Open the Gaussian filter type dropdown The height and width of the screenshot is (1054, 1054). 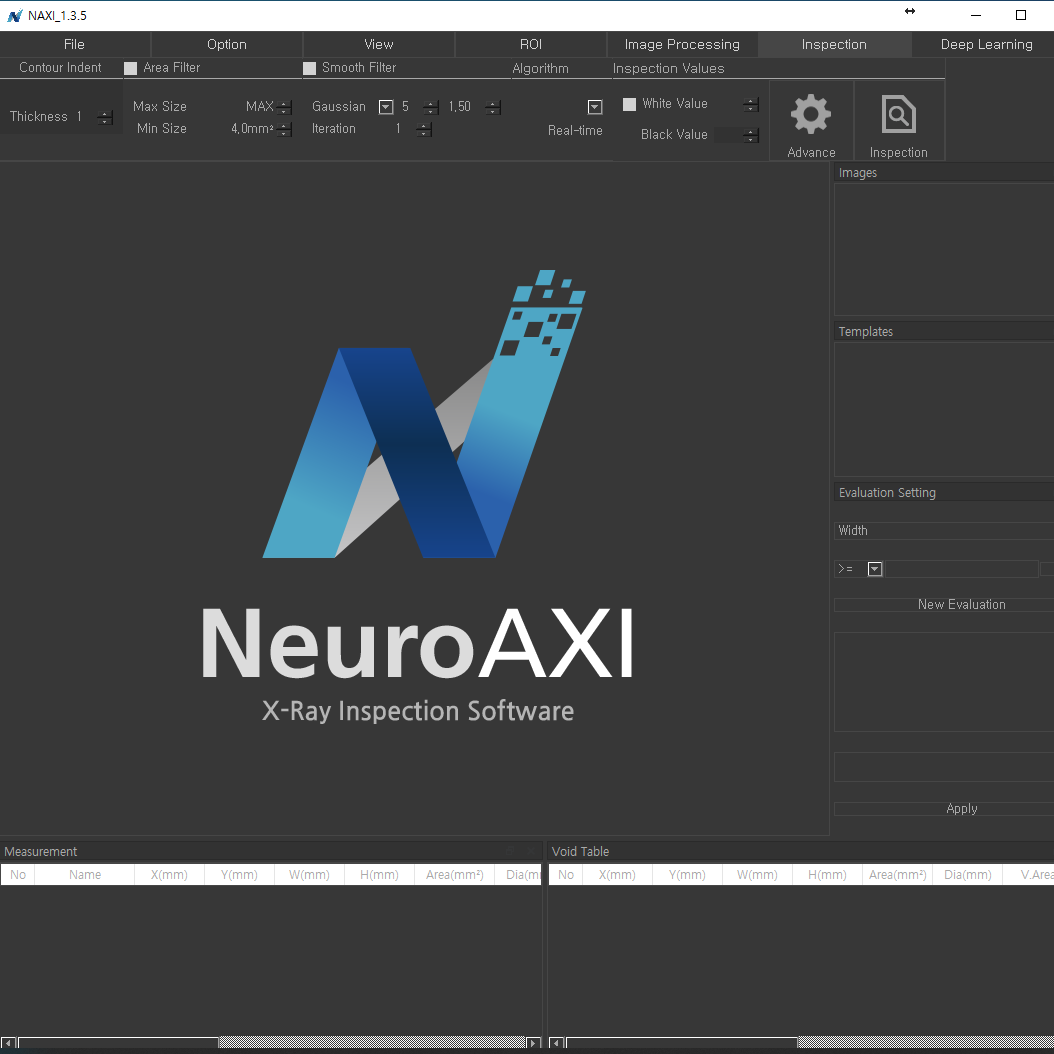(x=386, y=107)
